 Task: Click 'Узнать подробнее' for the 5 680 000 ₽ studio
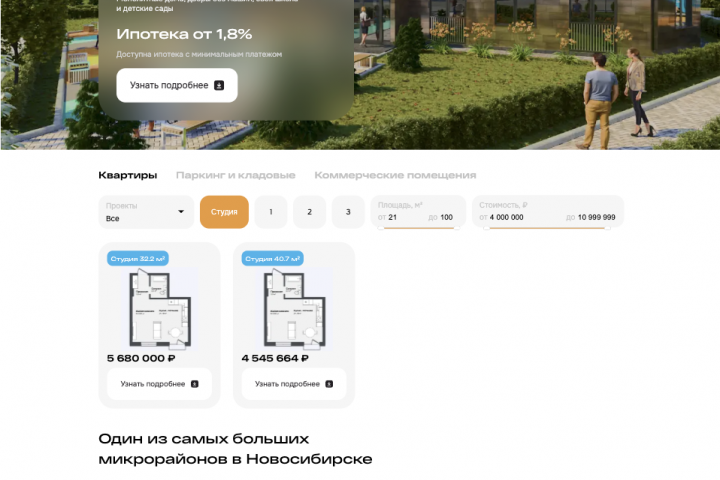[x=159, y=384]
